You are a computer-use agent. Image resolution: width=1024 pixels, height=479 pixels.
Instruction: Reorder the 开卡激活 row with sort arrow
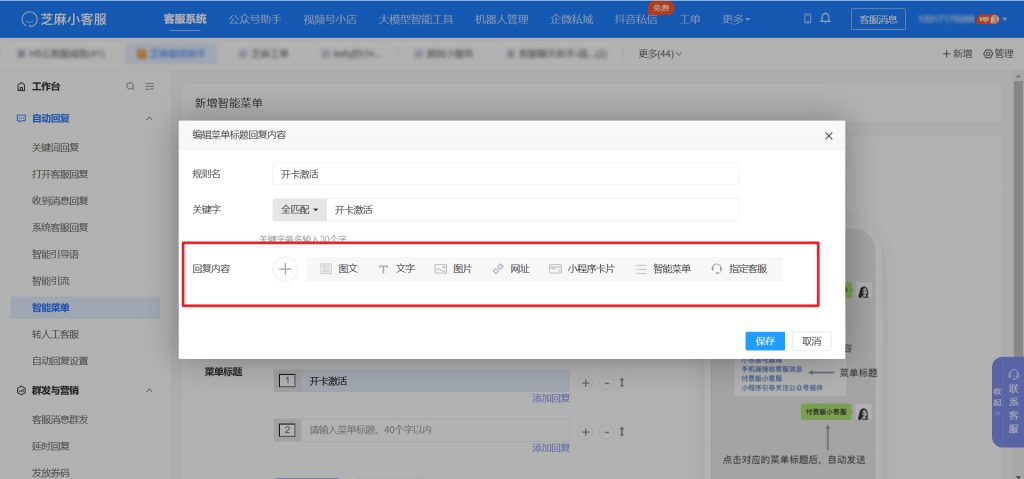[x=622, y=382]
